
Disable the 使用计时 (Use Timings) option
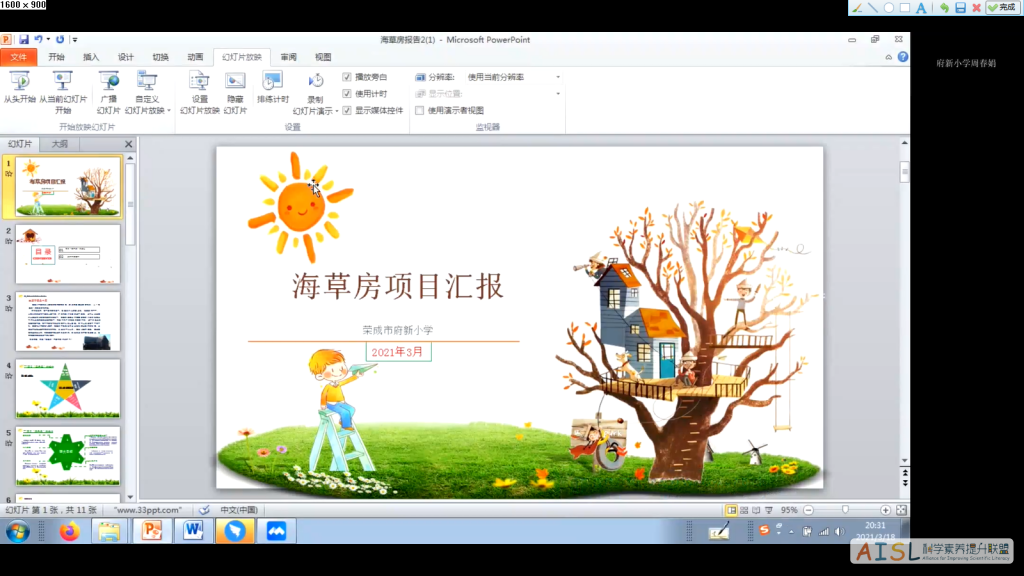(x=345, y=92)
